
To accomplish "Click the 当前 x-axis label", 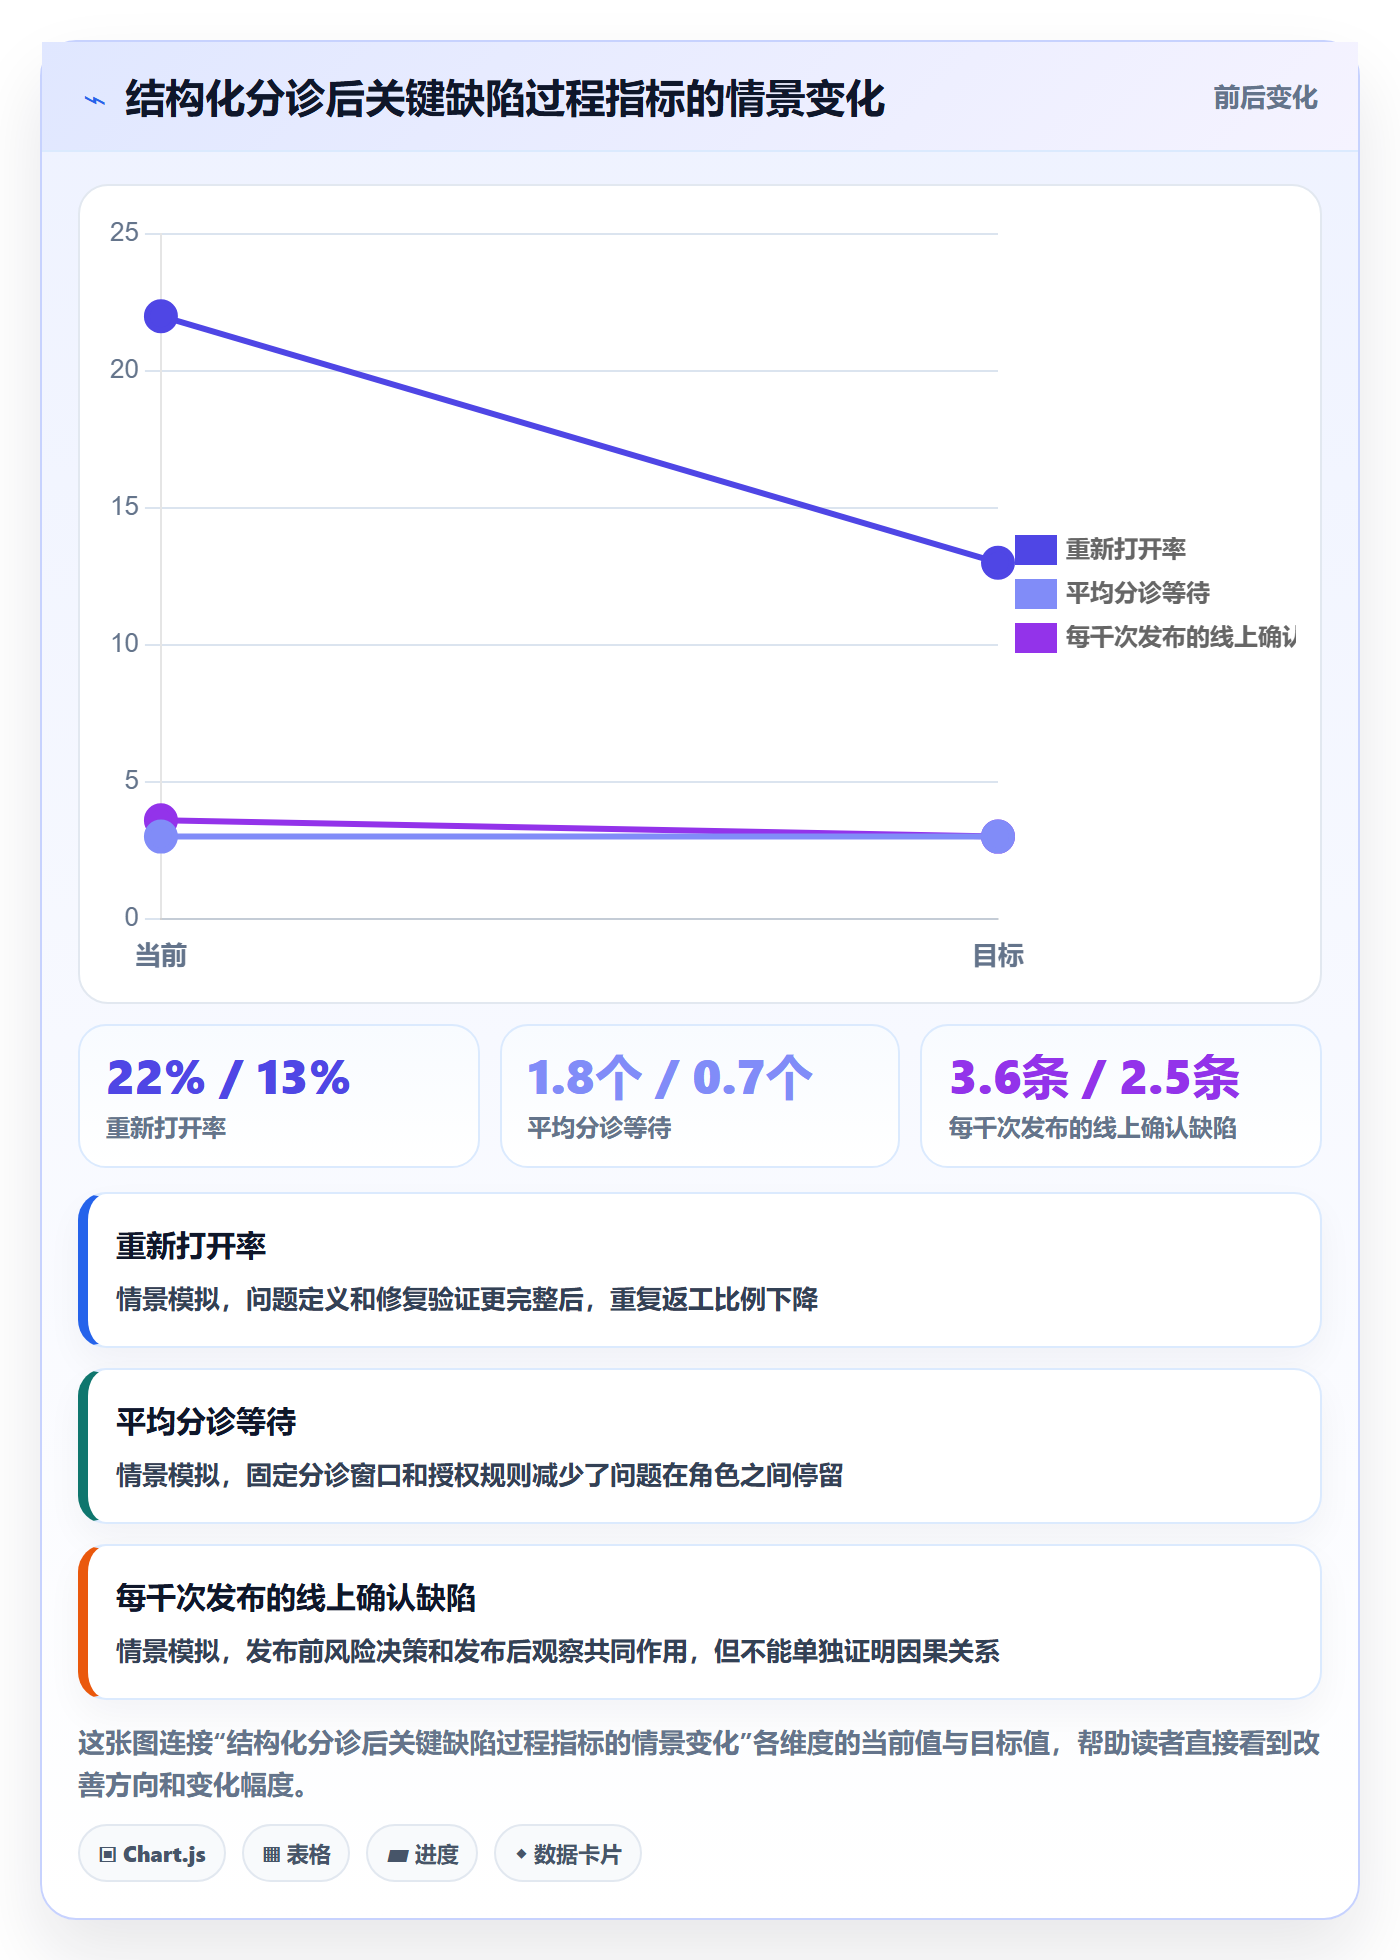I will [161, 956].
